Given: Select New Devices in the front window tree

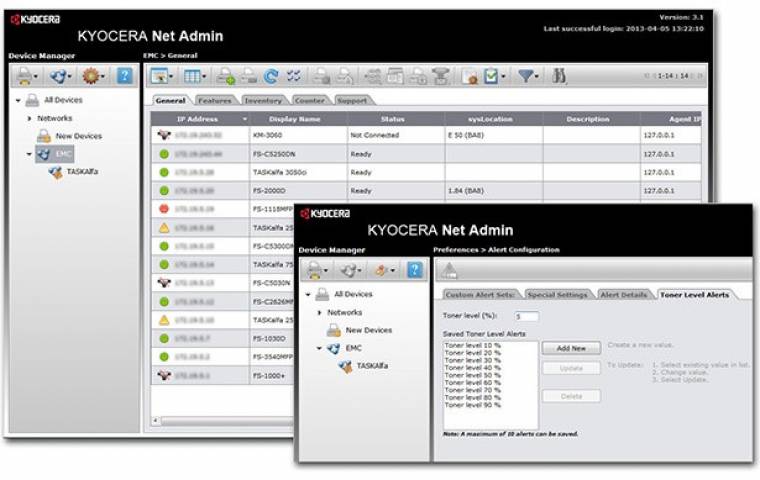Looking at the screenshot, I should (368, 330).
